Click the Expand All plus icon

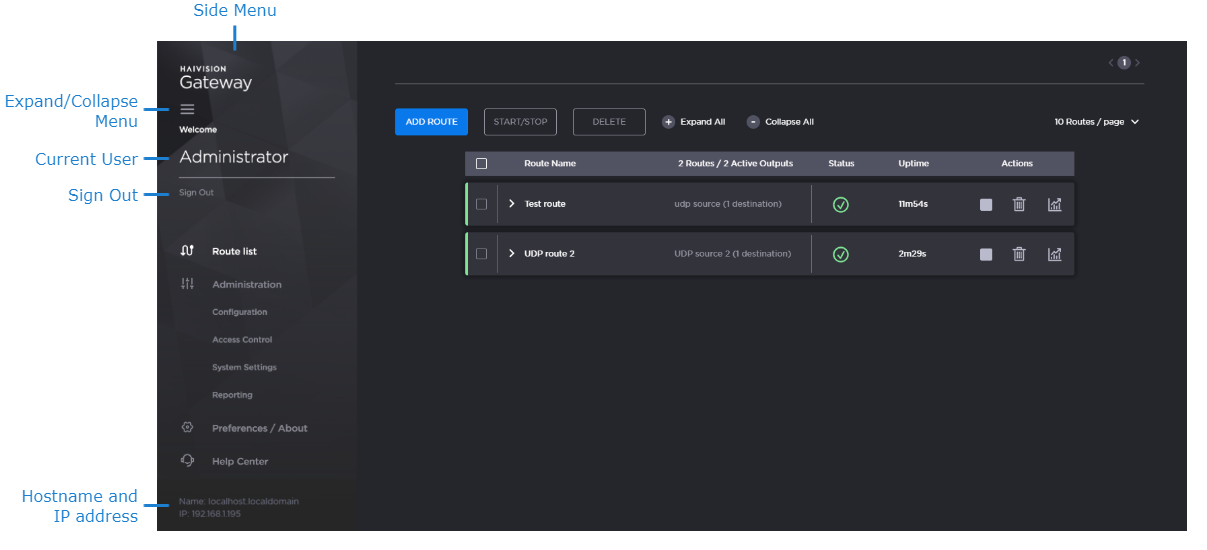click(x=668, y=122)
